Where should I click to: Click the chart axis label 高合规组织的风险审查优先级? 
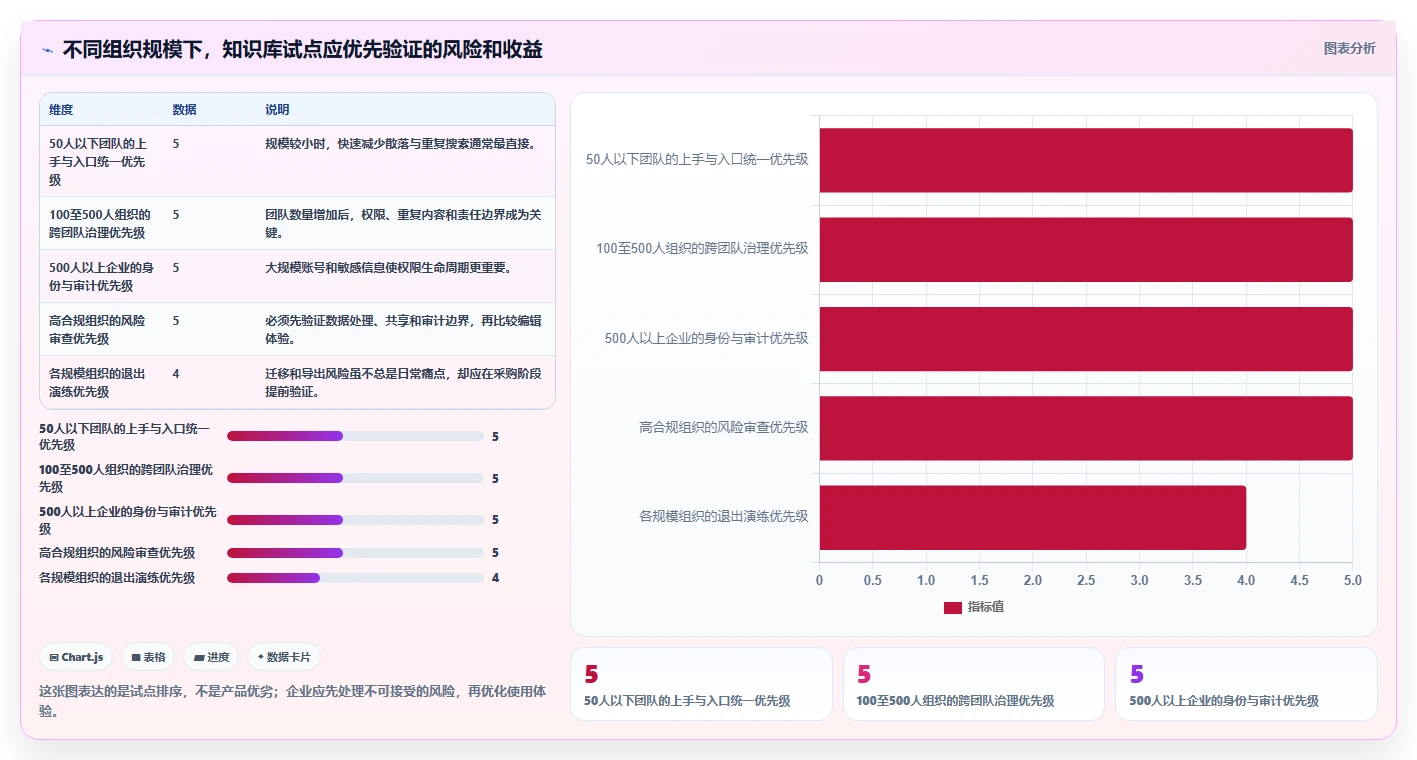point(724,427)
